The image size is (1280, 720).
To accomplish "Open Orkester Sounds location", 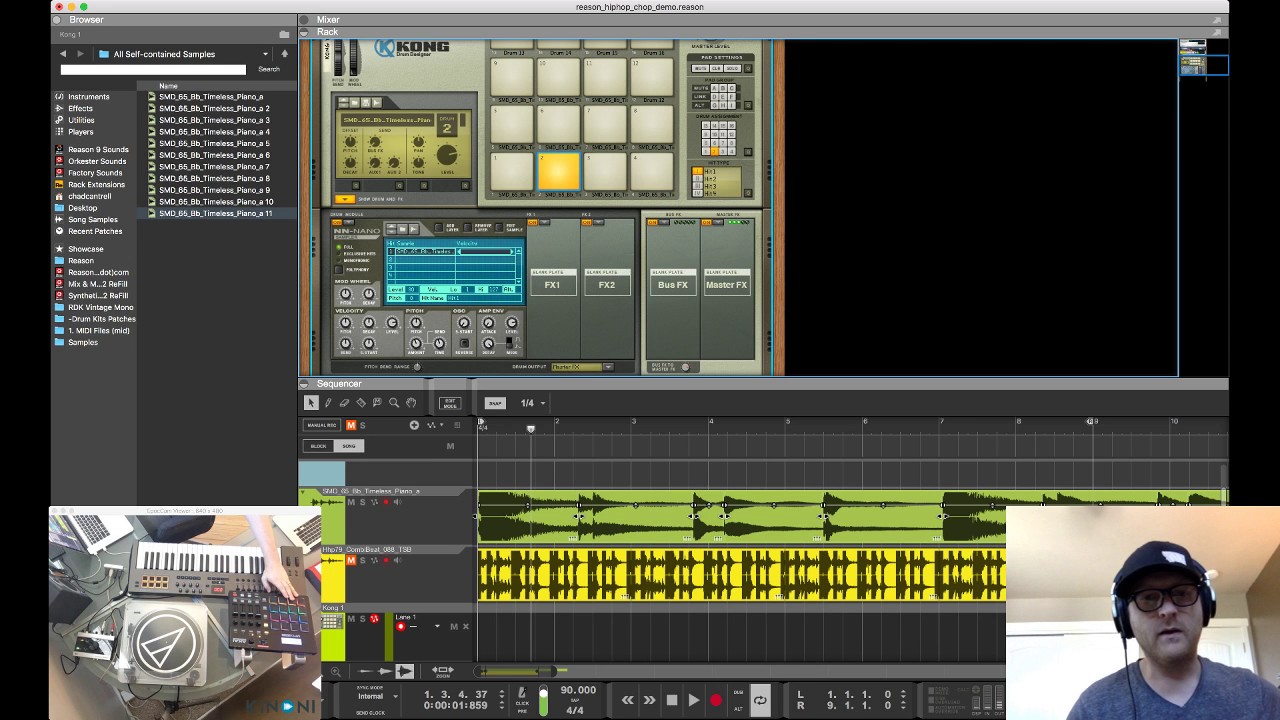I will 97,161.
